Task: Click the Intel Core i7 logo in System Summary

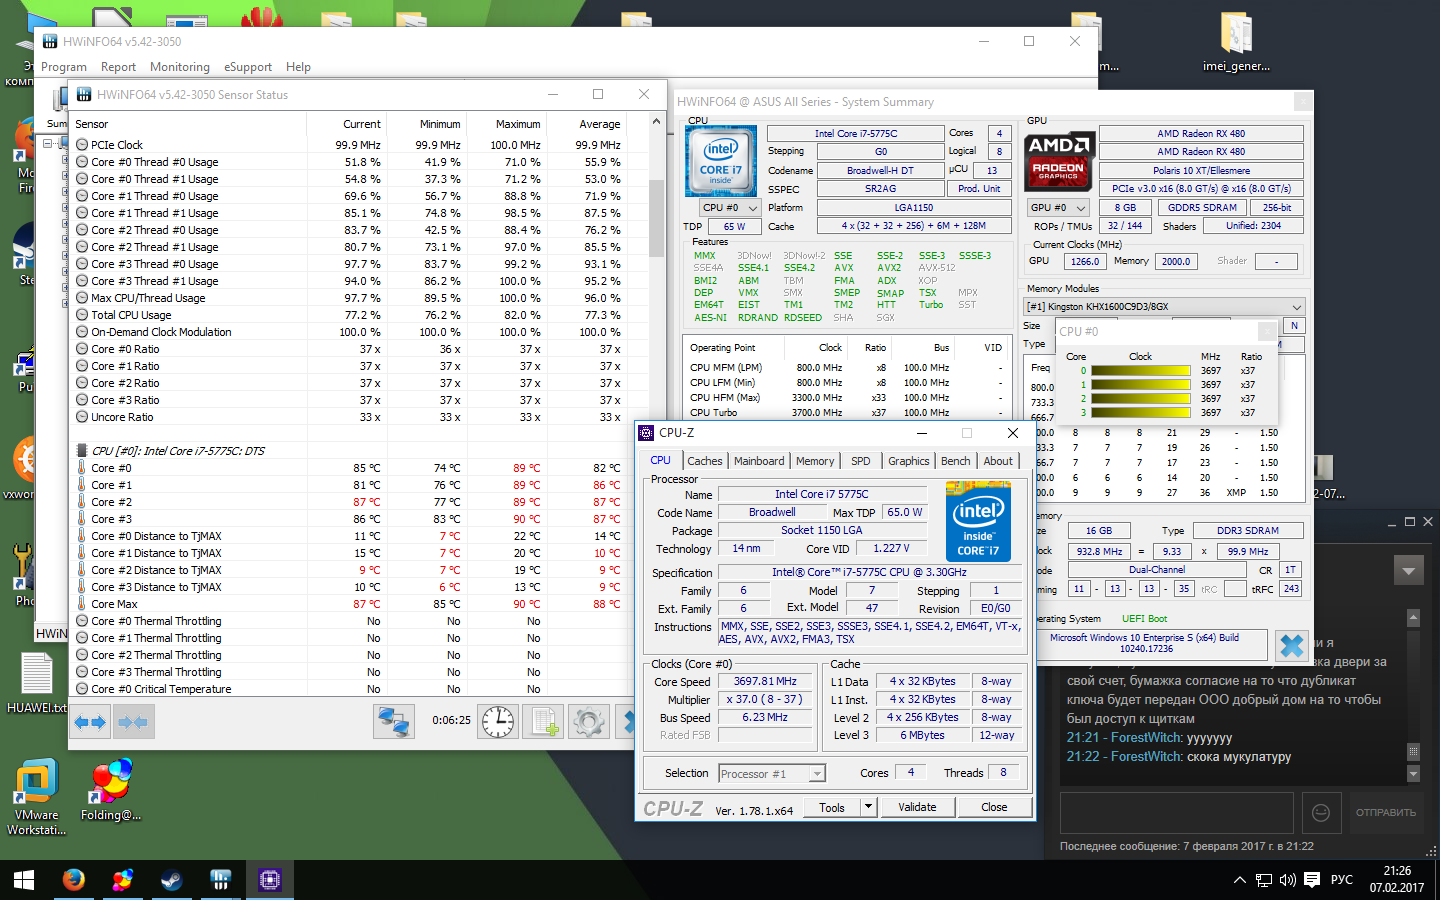Action: click(x=721, y=160)
